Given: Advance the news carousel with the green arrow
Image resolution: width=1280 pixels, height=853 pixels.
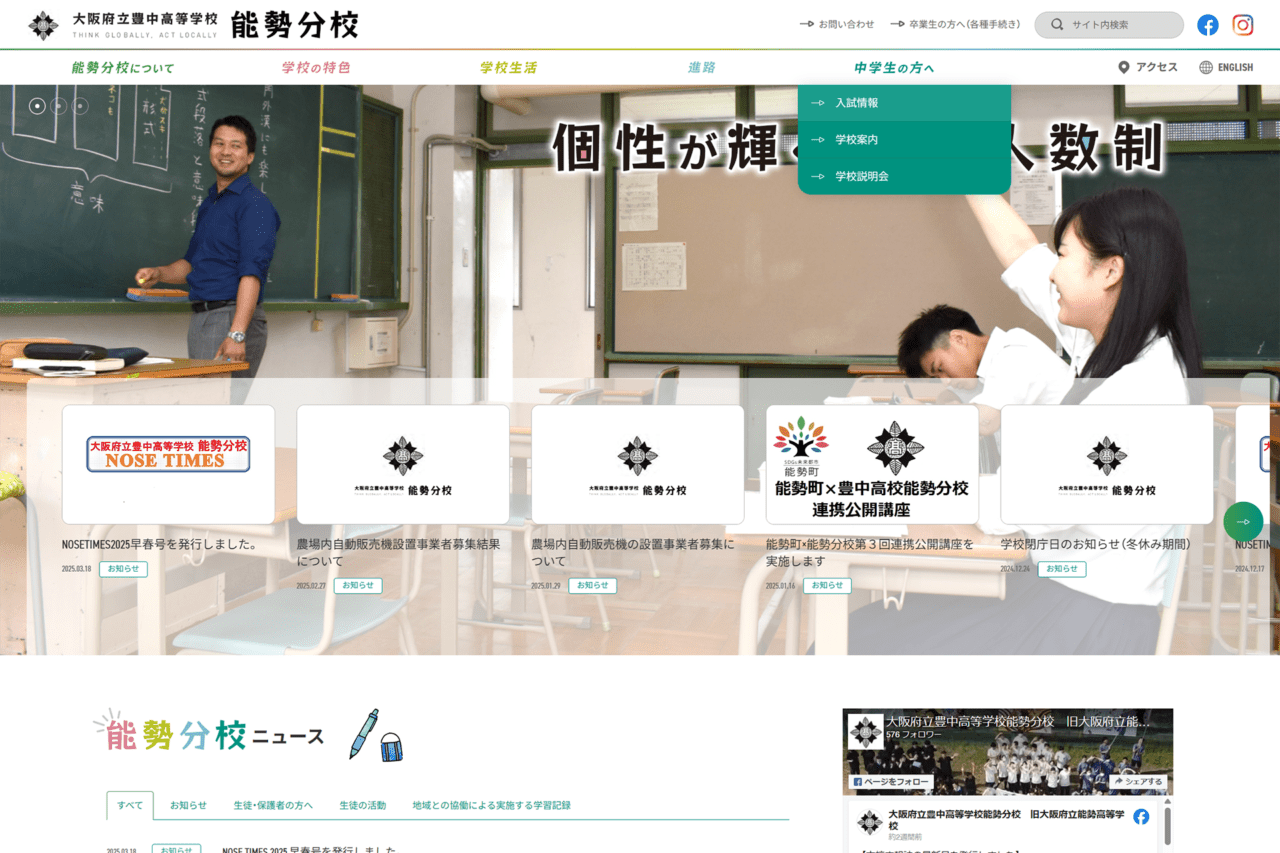Looking at the screenshot, I should coord(1242,521).
